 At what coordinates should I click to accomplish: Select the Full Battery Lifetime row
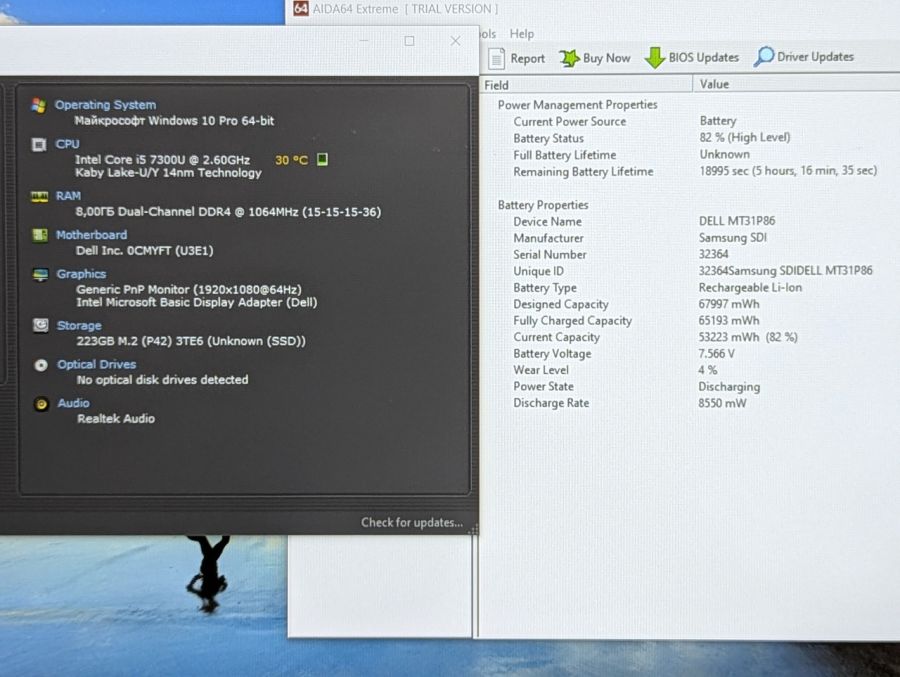pos(689,154)
